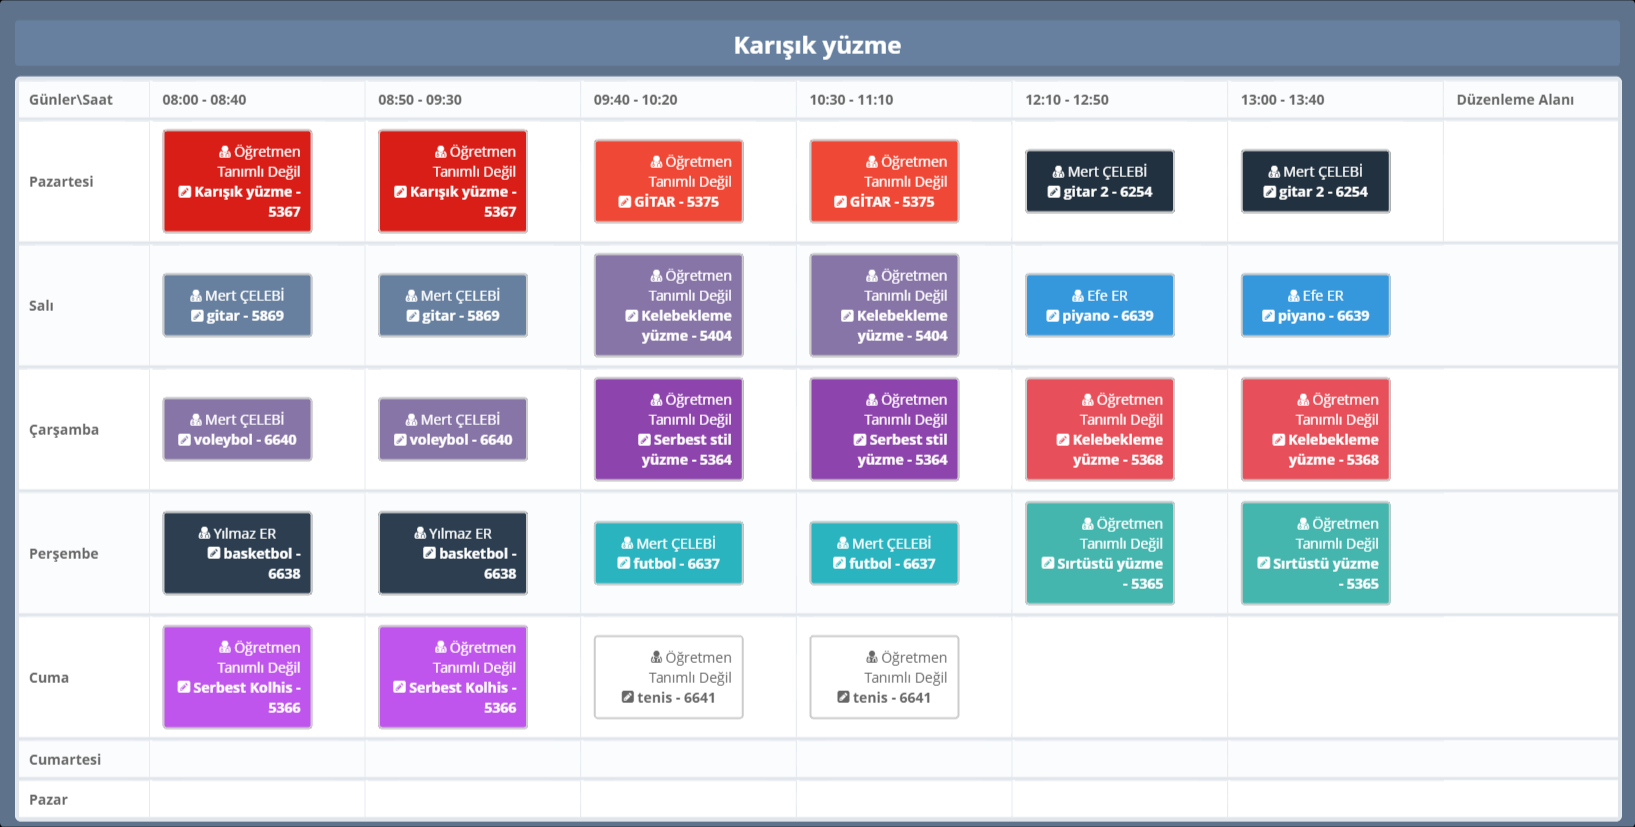Click edit icon beside futbol - 6637 at 09:40
The image size is (1635, 827).
pos(624,564)
